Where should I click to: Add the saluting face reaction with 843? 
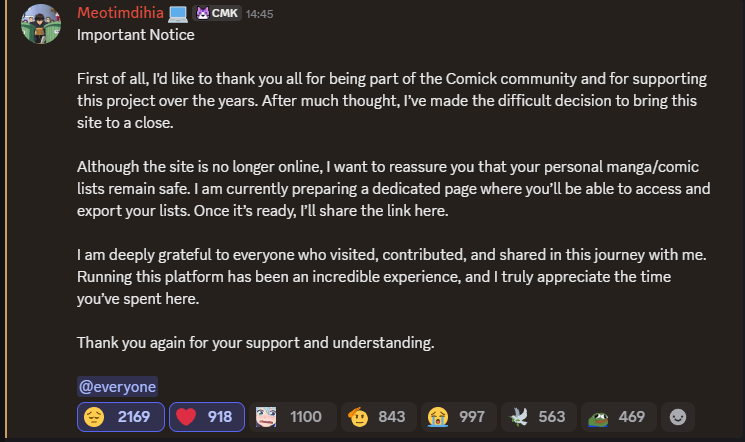376,417
